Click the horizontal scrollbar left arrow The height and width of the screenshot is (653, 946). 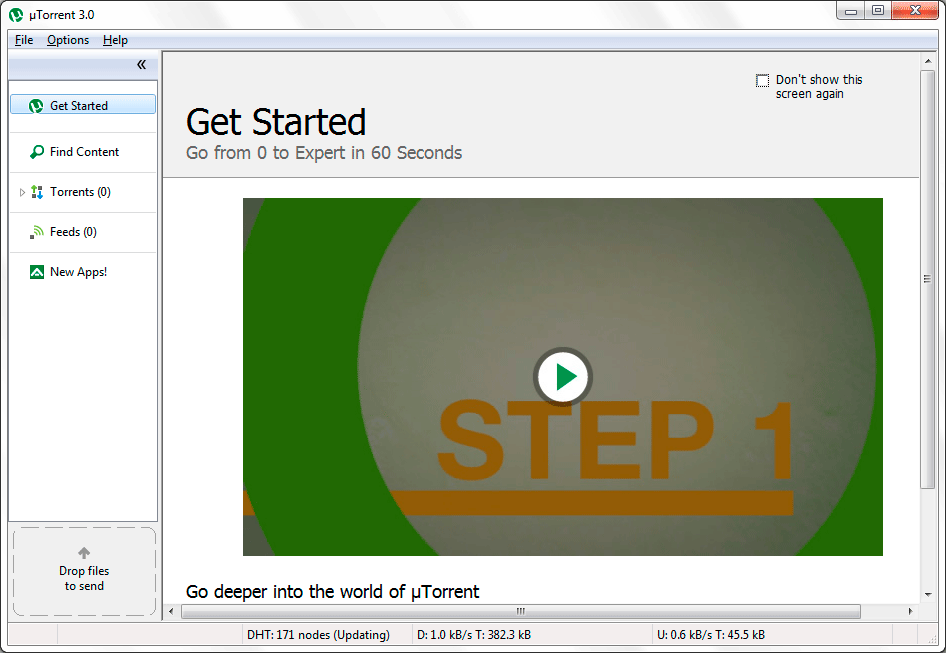(x=171, y=611)
